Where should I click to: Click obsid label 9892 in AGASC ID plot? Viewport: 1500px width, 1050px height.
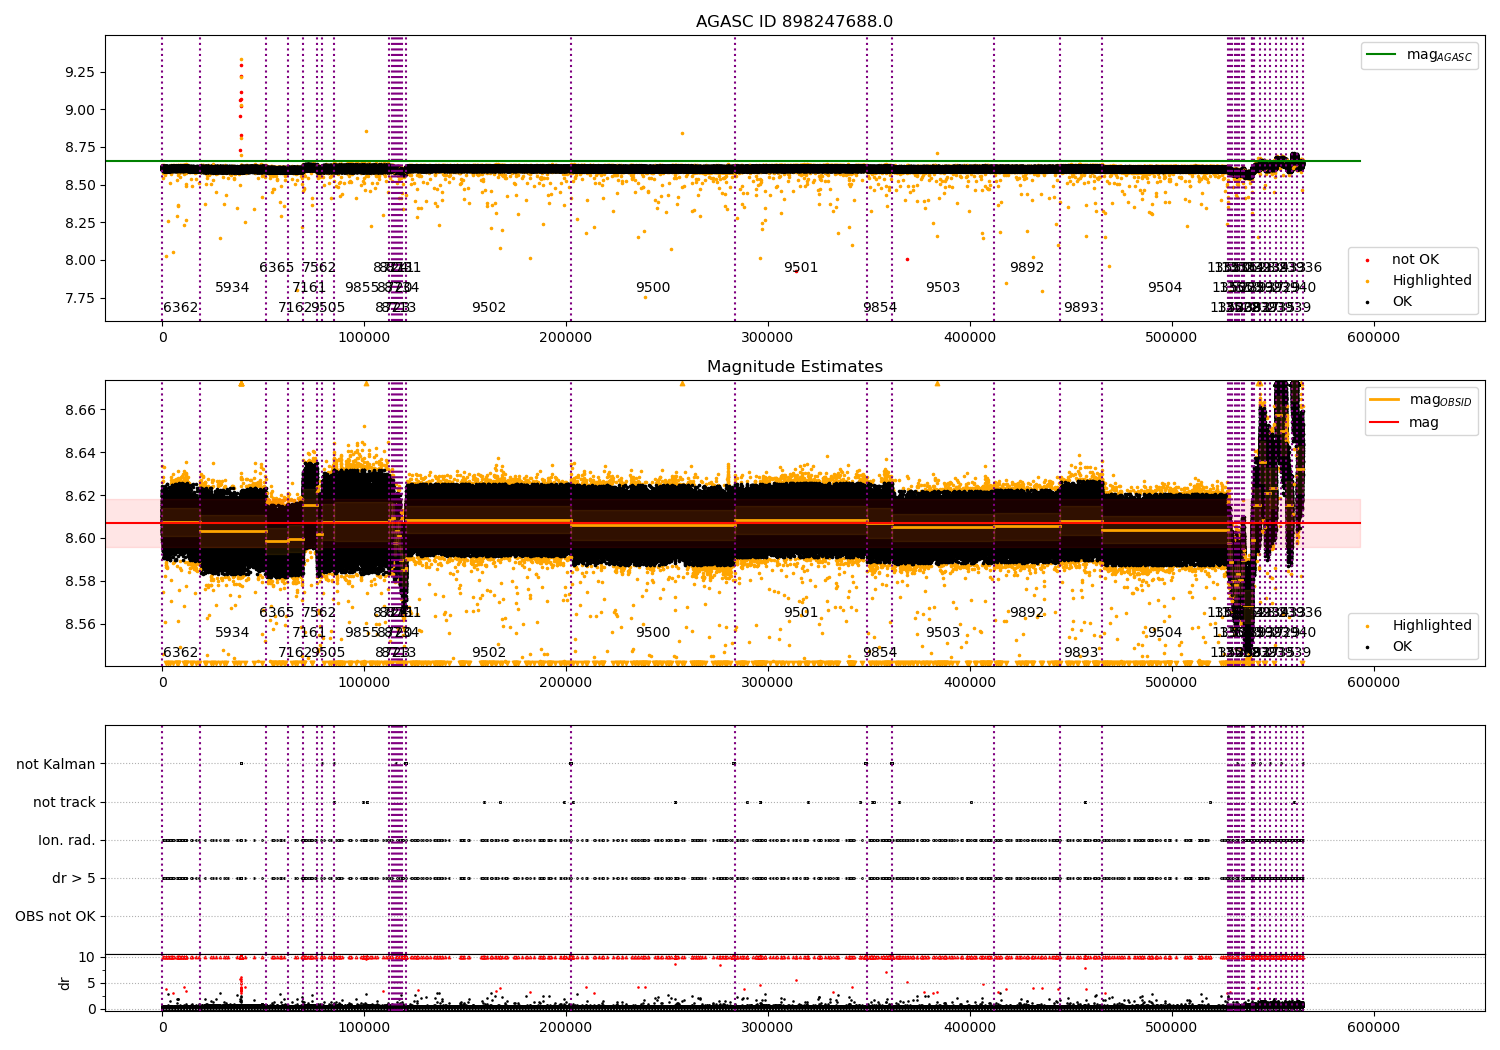coord(1027,268)
